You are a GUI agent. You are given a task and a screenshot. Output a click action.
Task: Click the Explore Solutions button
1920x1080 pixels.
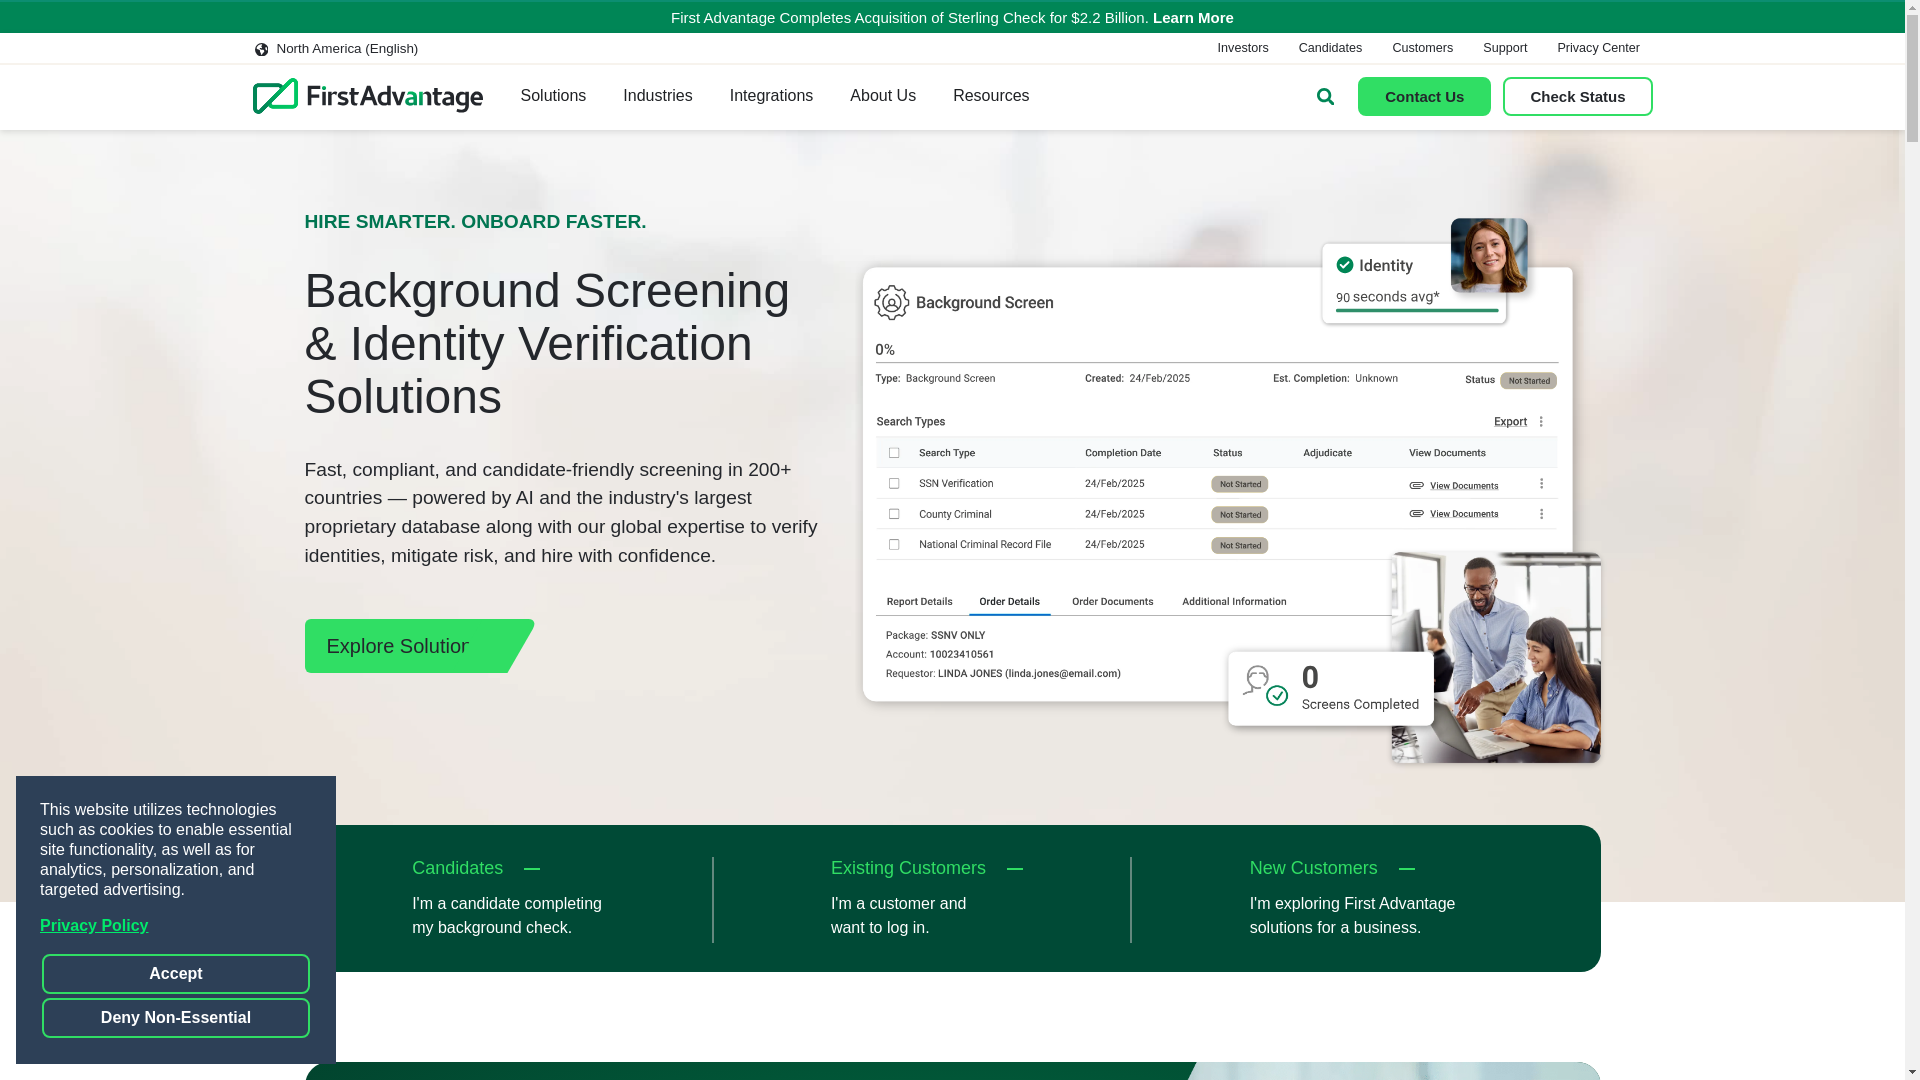tap(418, 646)
